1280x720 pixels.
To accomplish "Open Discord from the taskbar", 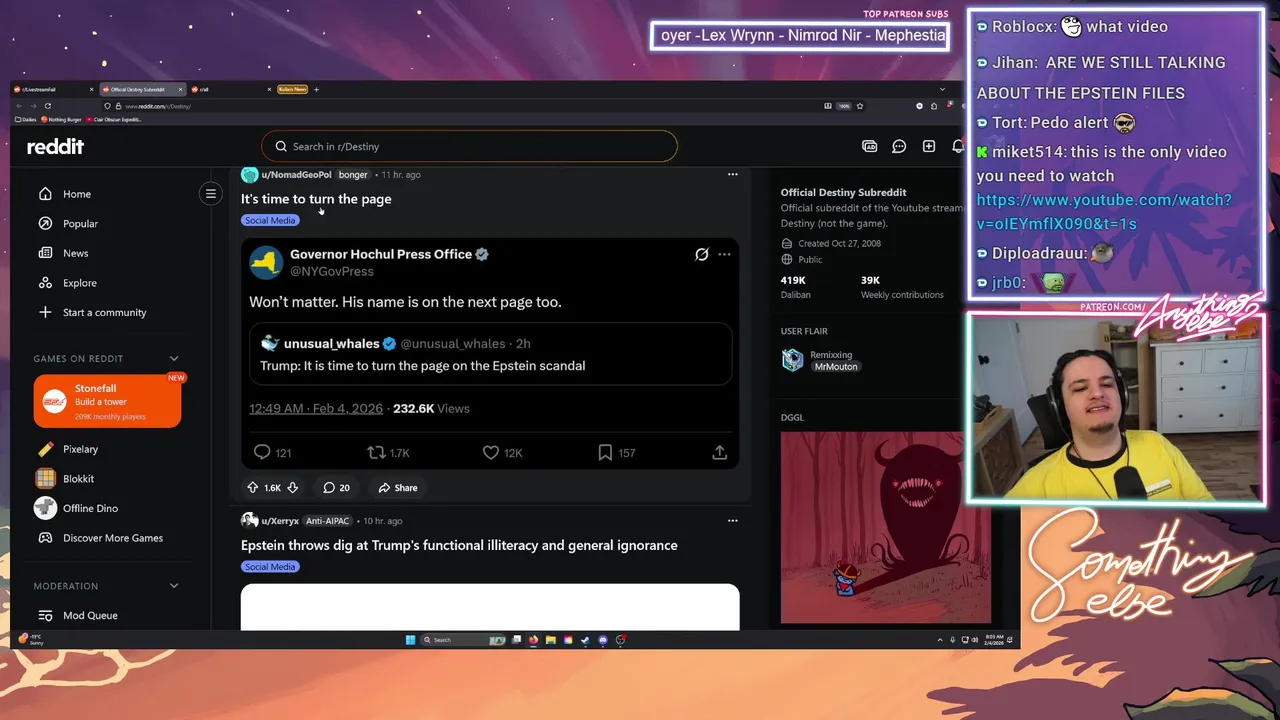I will pos(603,640).
